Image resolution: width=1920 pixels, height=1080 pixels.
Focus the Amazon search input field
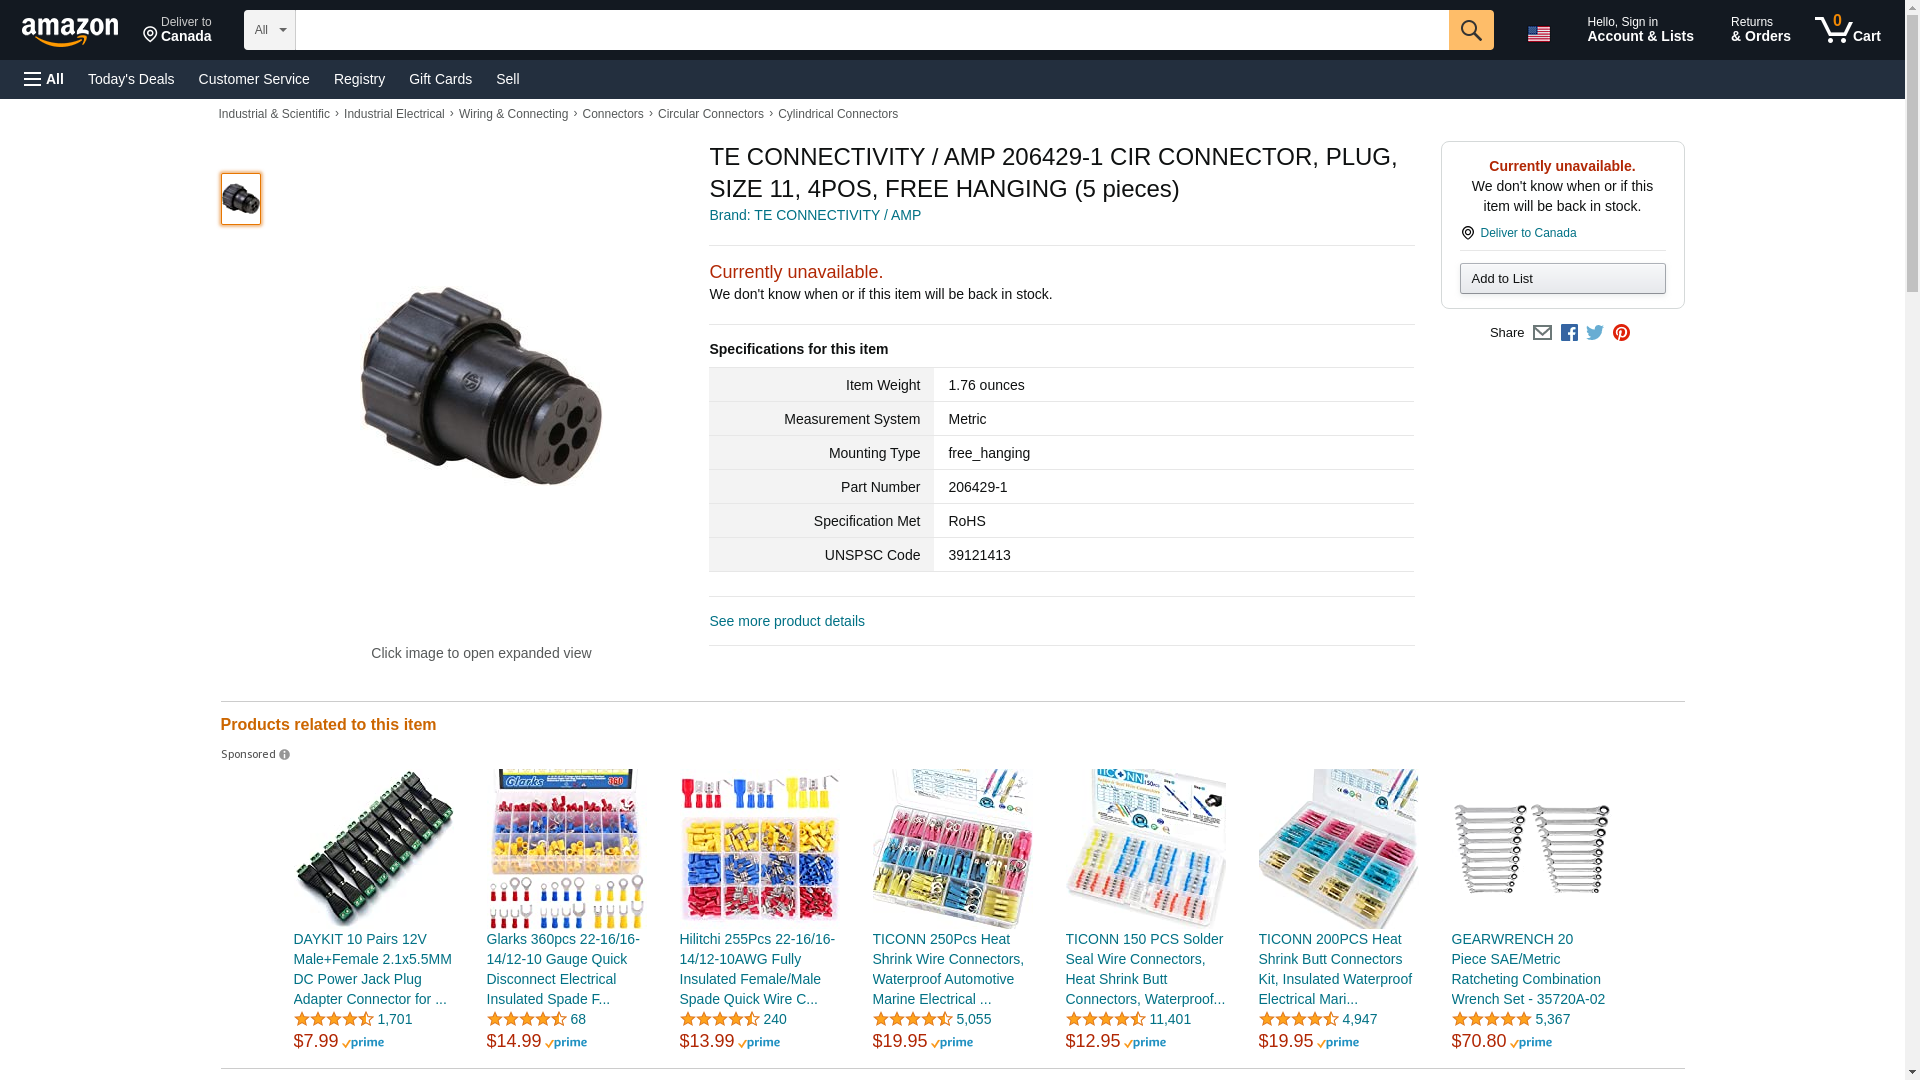[x=872, y=30]
